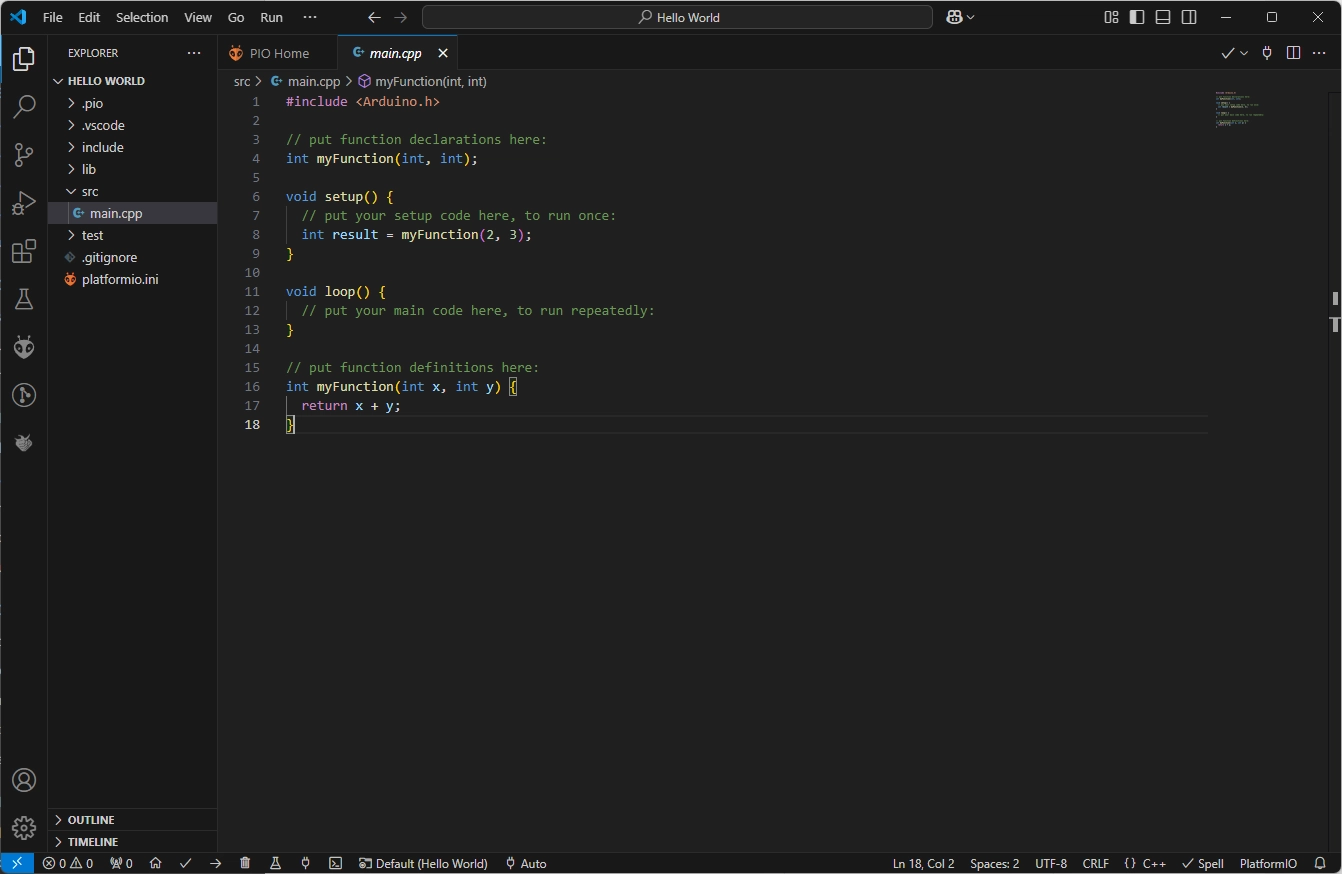Click the Default (Hello World) environment button
Viewport: 1342px width, 874px height.
coord(423,863)
